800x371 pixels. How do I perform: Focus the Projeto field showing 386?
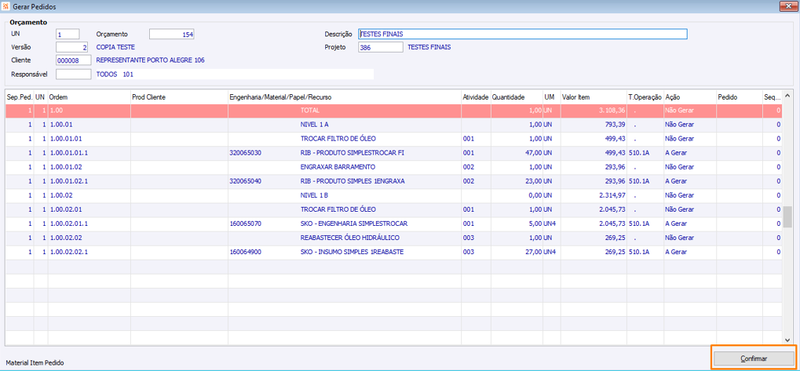(x=381, y=47)
